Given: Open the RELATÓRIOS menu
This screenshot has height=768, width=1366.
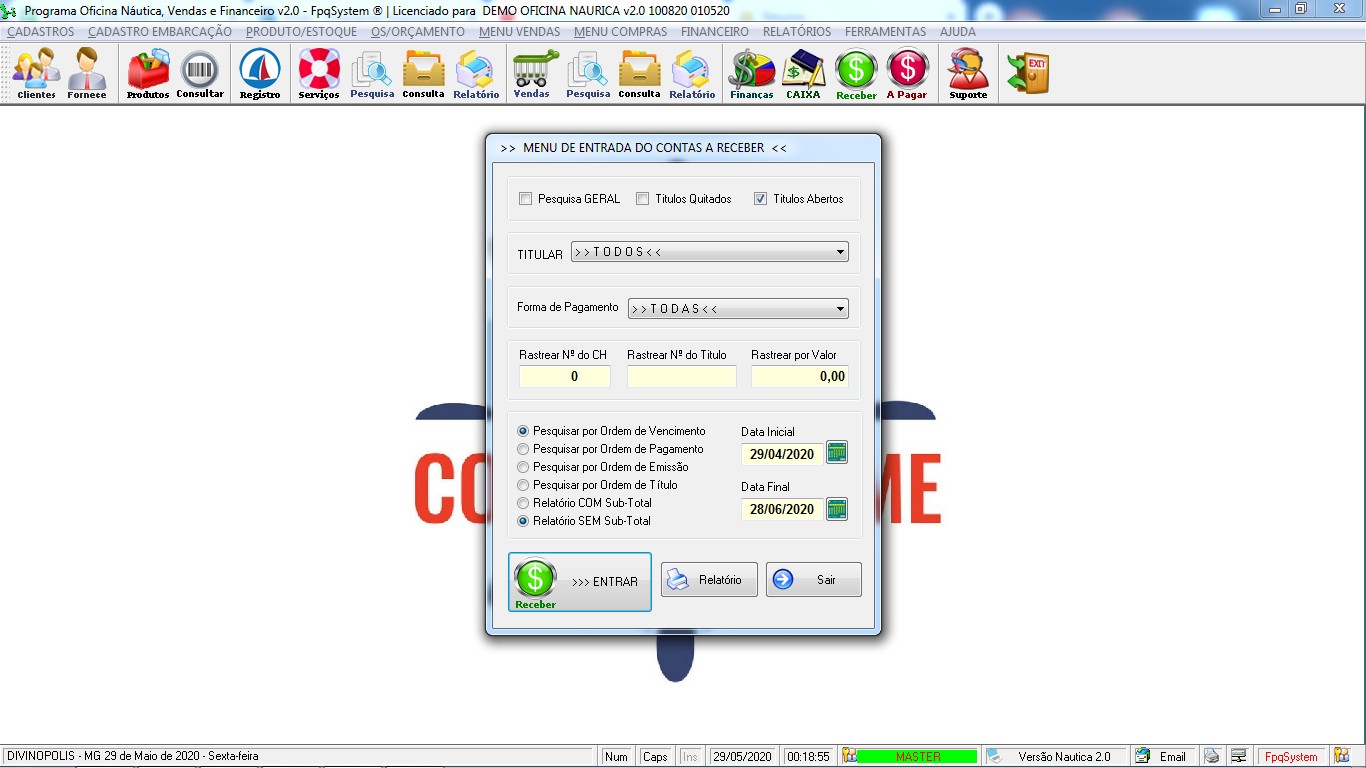Looking at the screenshot, I should [x=797, y=32].
